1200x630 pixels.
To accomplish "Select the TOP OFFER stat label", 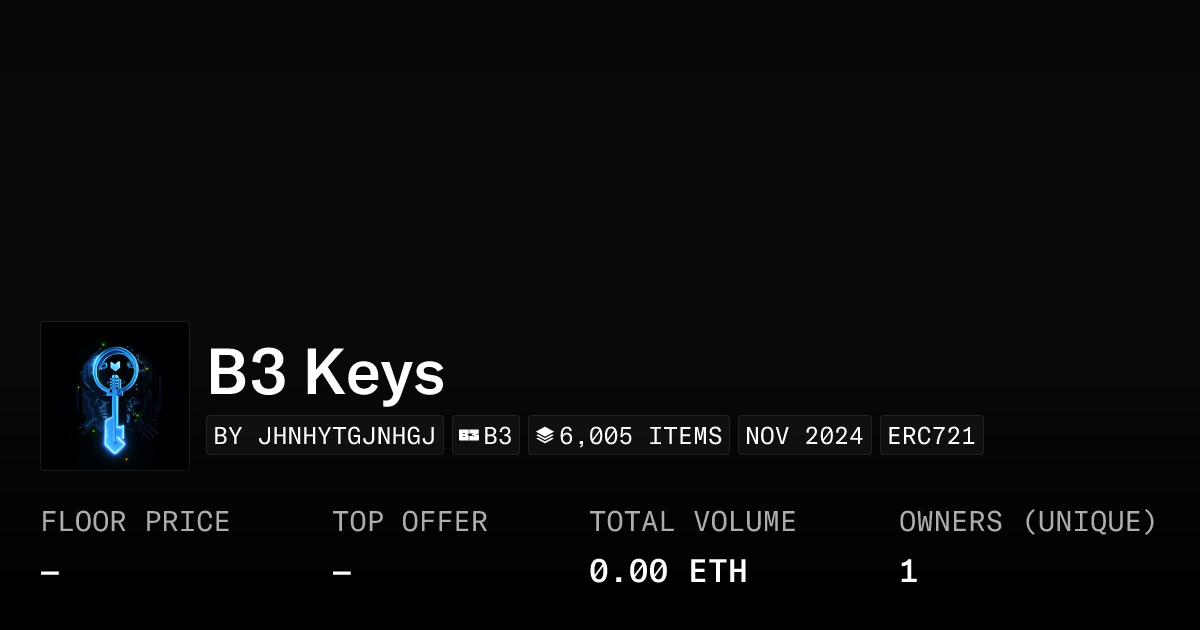I will (410, 522).
